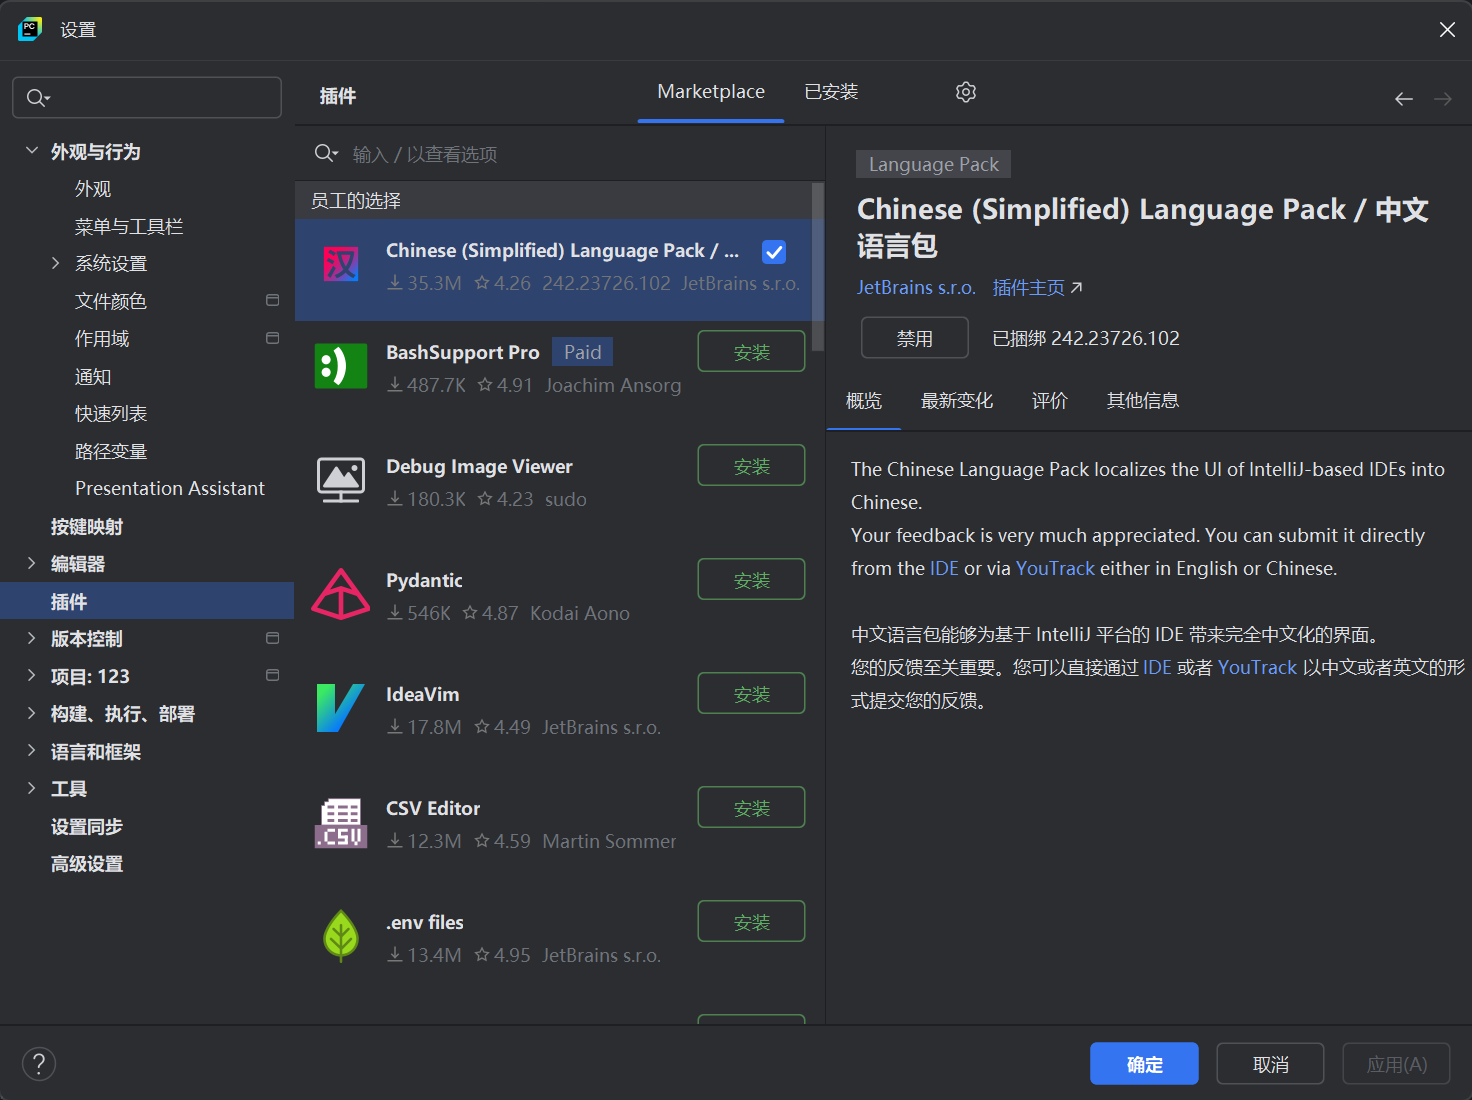Focus the settings search field
This screenshot has width=1472, height=1100.
pos(147,98)
